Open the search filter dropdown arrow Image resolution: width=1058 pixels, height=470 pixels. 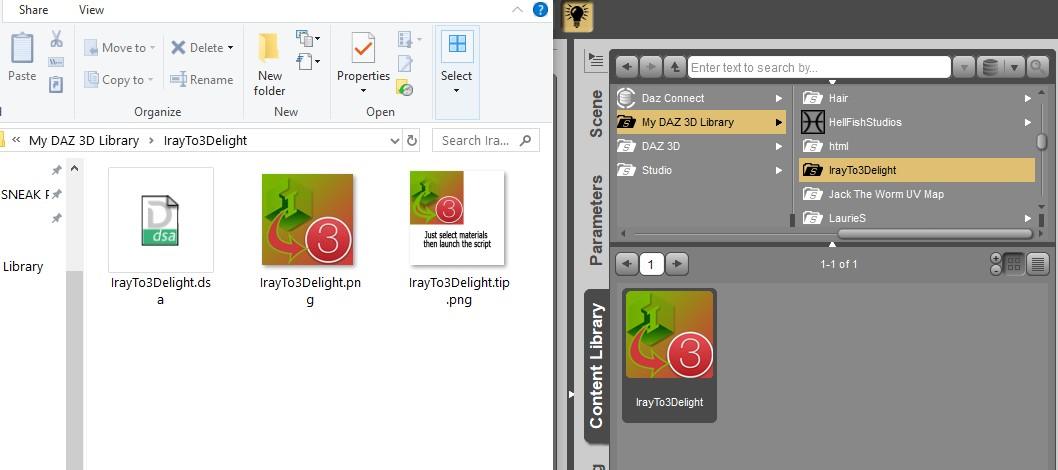point(963,67)
